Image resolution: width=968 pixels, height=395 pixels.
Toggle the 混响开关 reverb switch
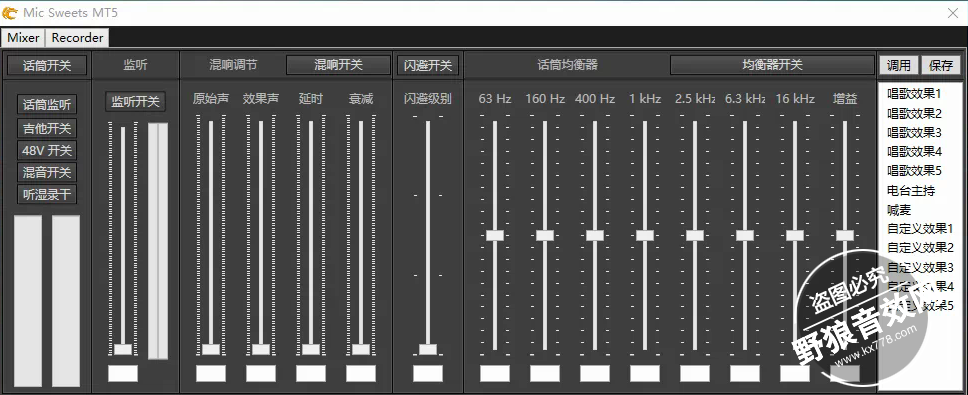click(x=338, y=65)
